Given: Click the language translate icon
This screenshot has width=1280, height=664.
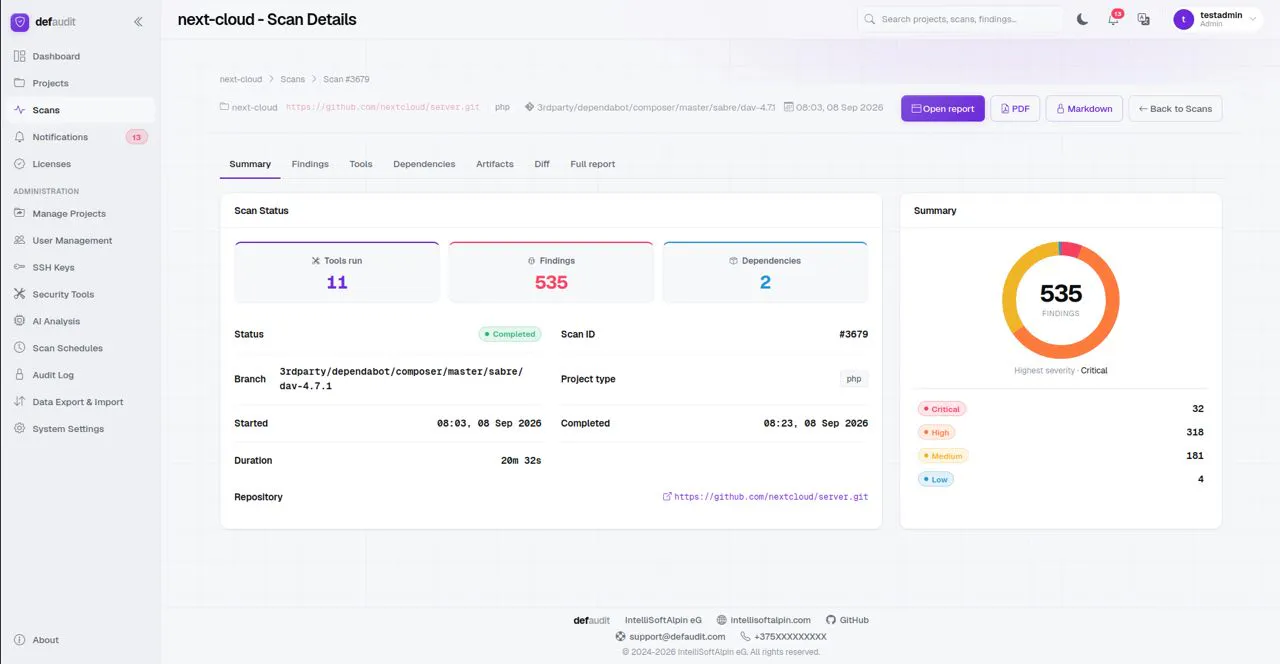Looking at the screenshot, I should pyautogui.click(x=1143, y=19).
